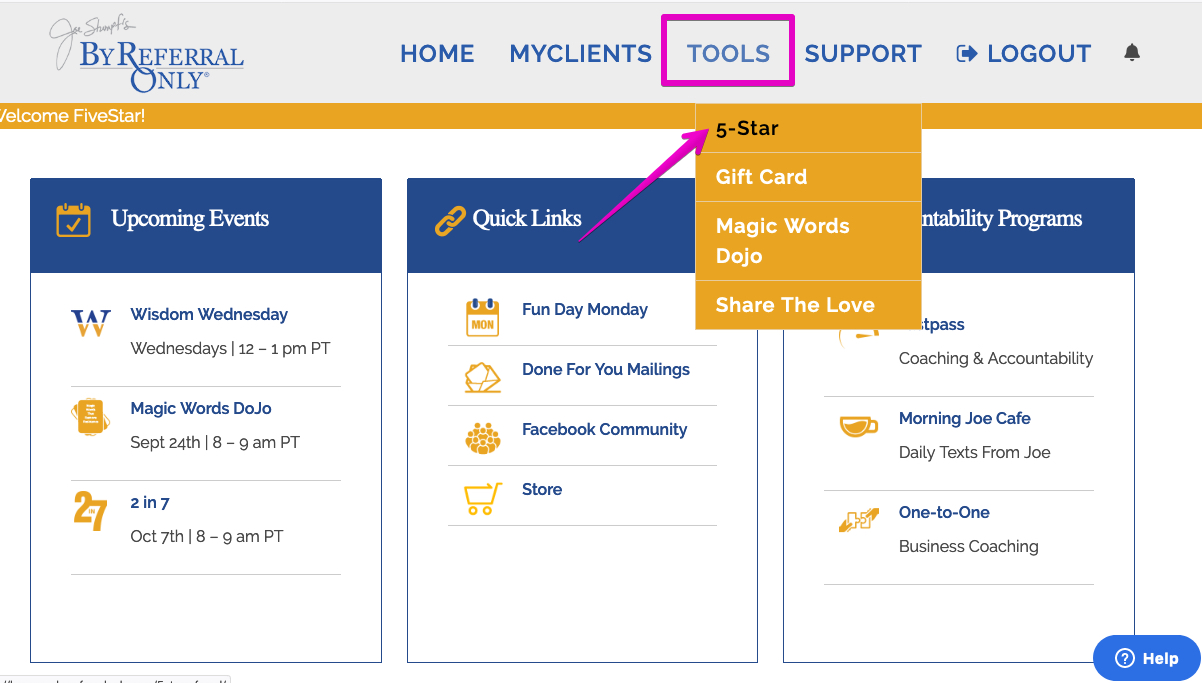Click the Wisdom Wednesday W icon
1202x683 pixels.
(91, 323)
